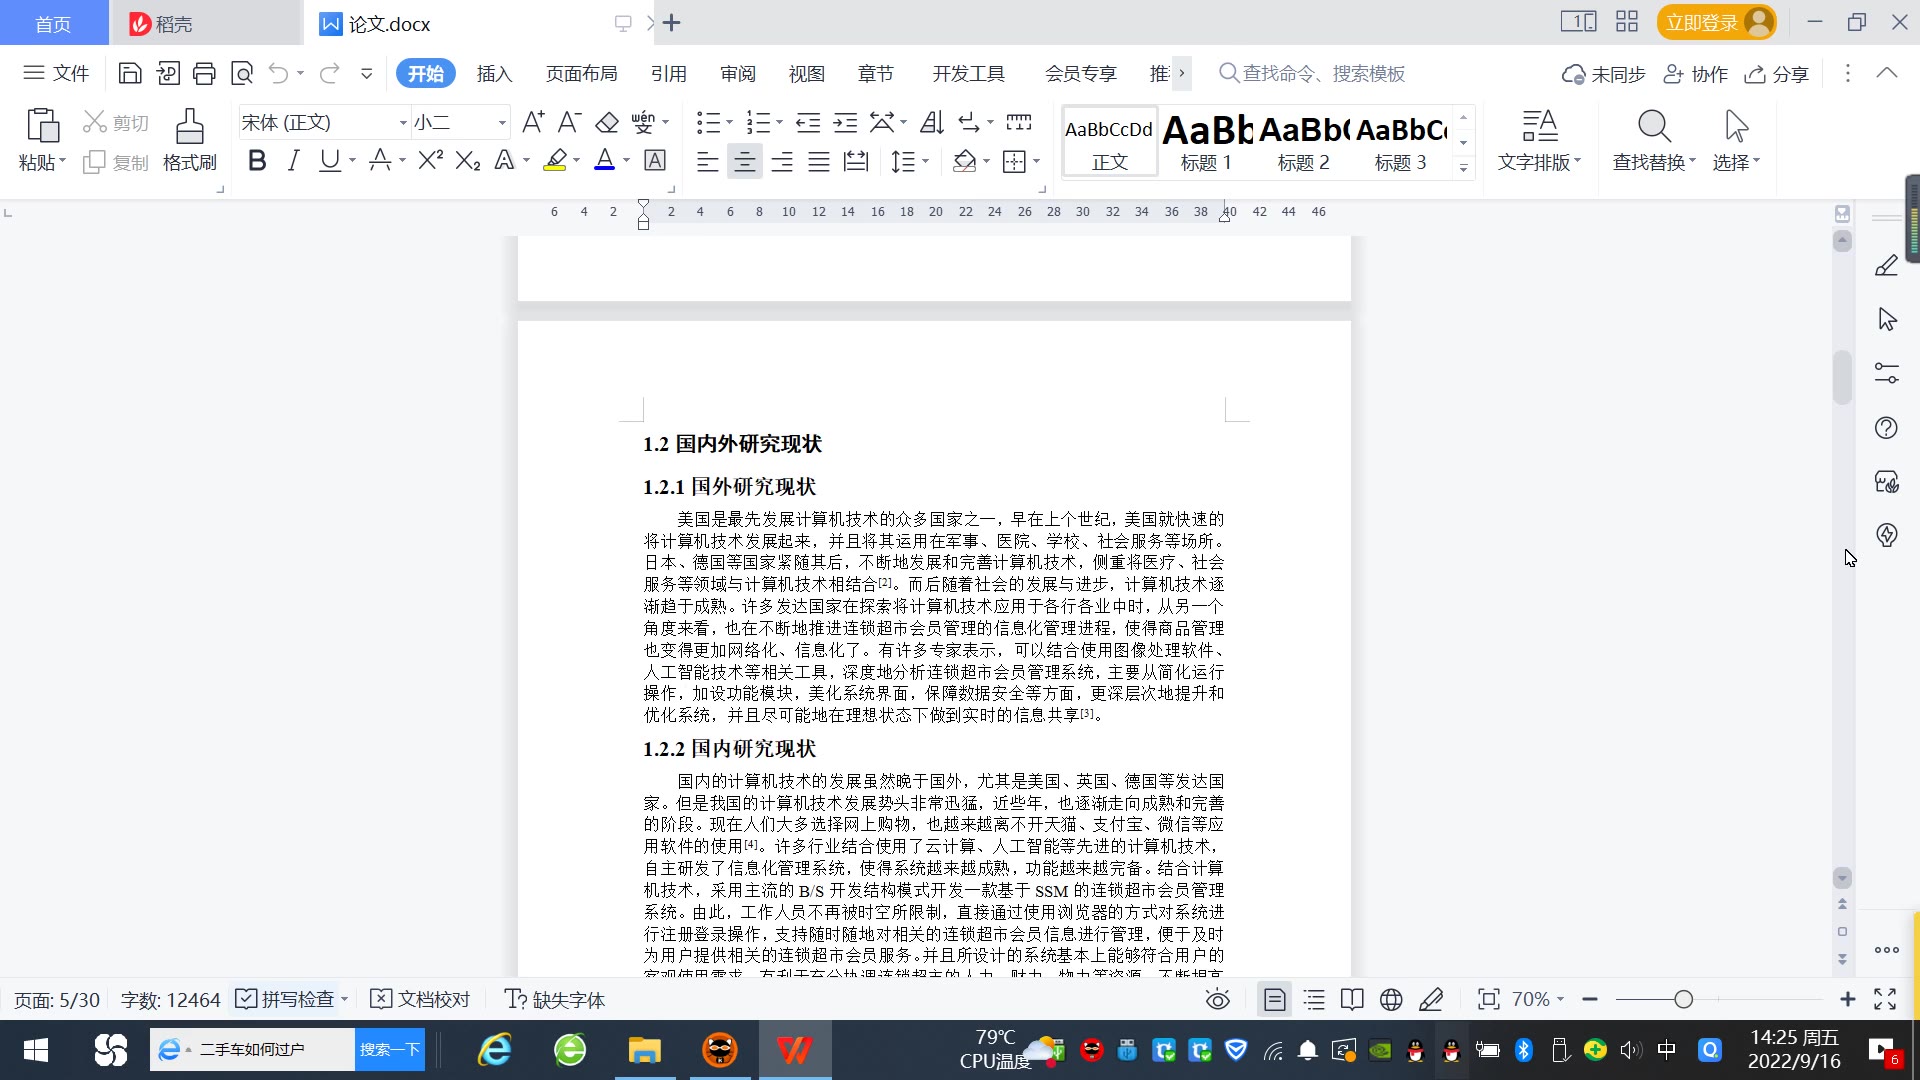Toggle Bold formatting
Screen dimensions: 1920x1080
[x=257, y=160]
